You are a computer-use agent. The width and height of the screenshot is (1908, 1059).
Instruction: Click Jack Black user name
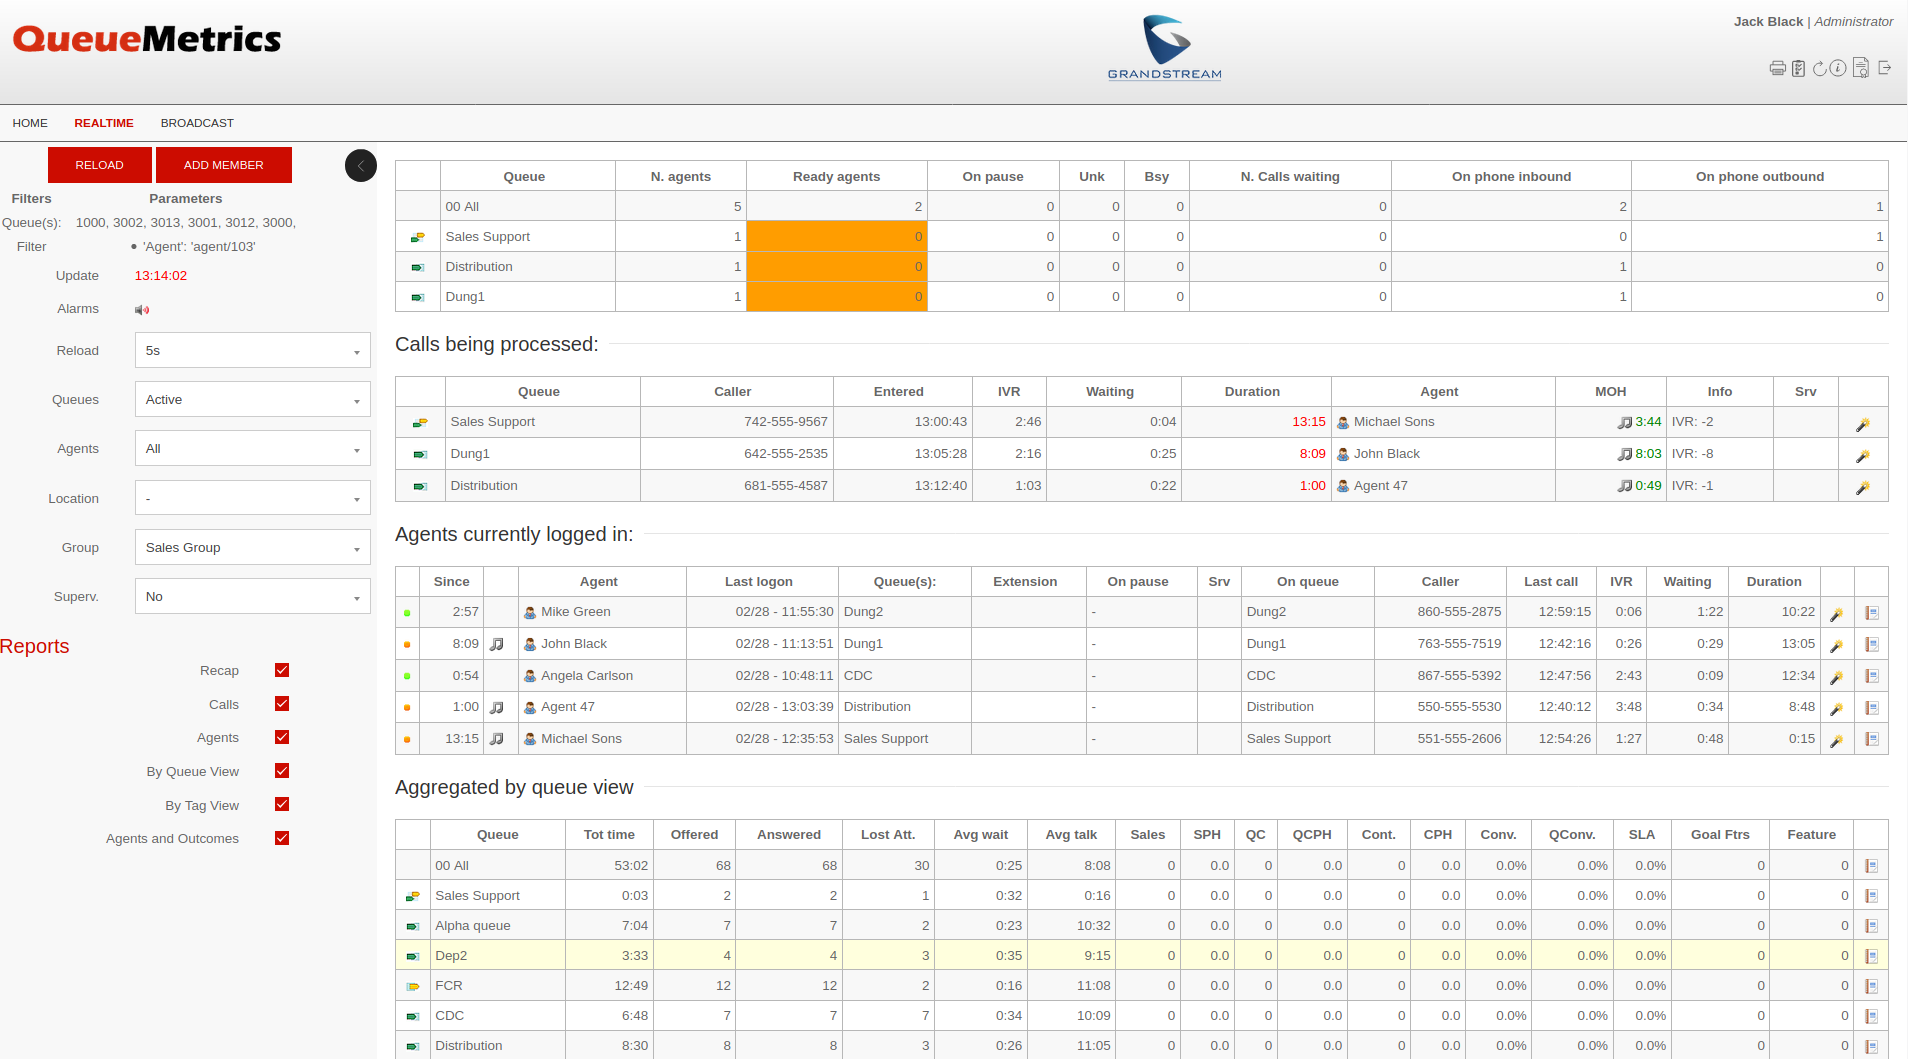[1768, 21]
